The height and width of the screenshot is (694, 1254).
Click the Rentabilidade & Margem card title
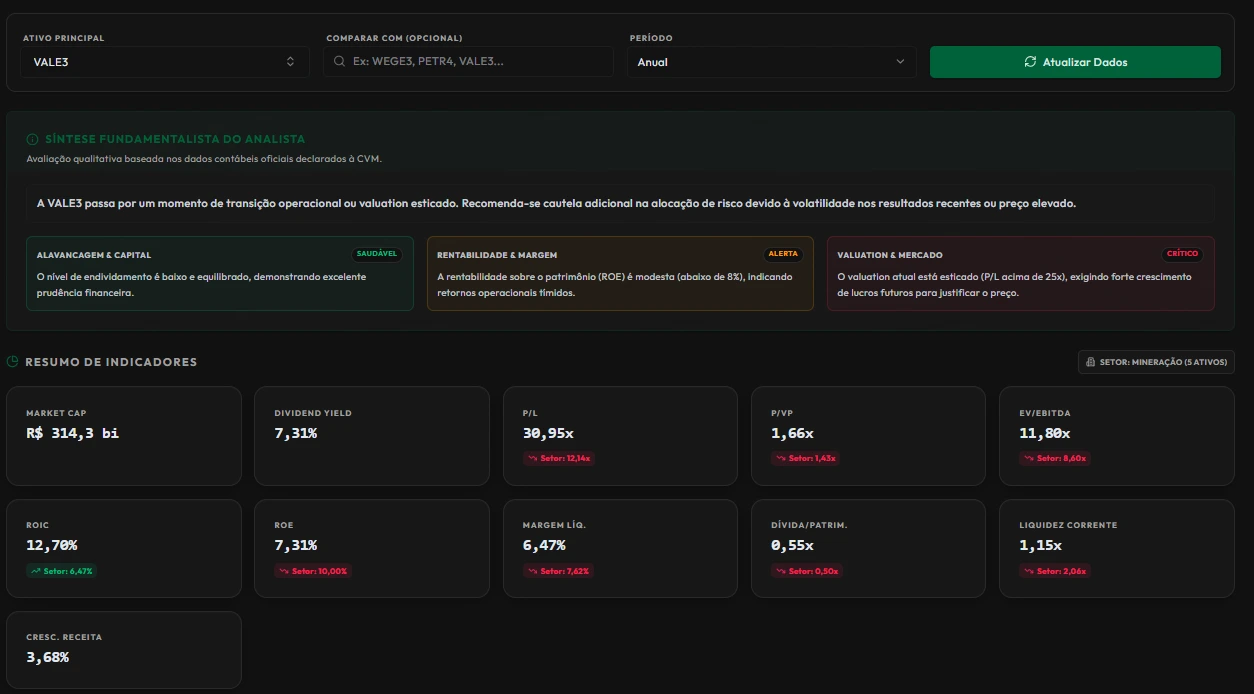click(x=497, y=255)
